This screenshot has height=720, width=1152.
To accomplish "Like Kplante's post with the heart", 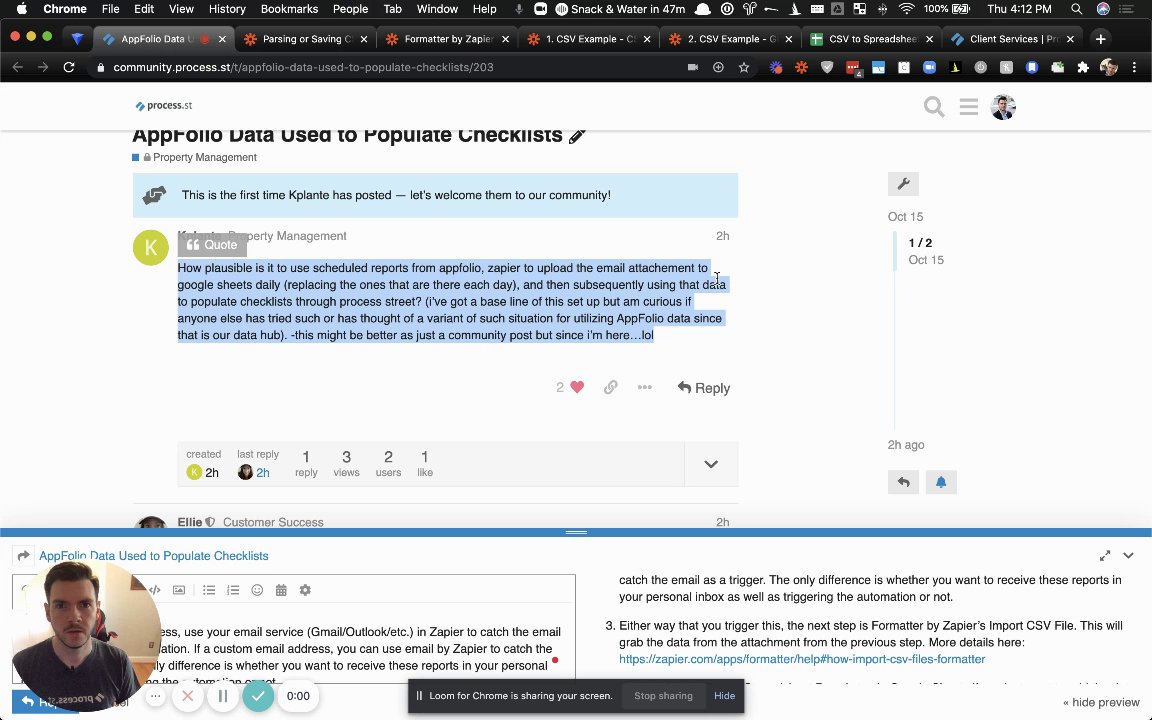I will point(577,387).
